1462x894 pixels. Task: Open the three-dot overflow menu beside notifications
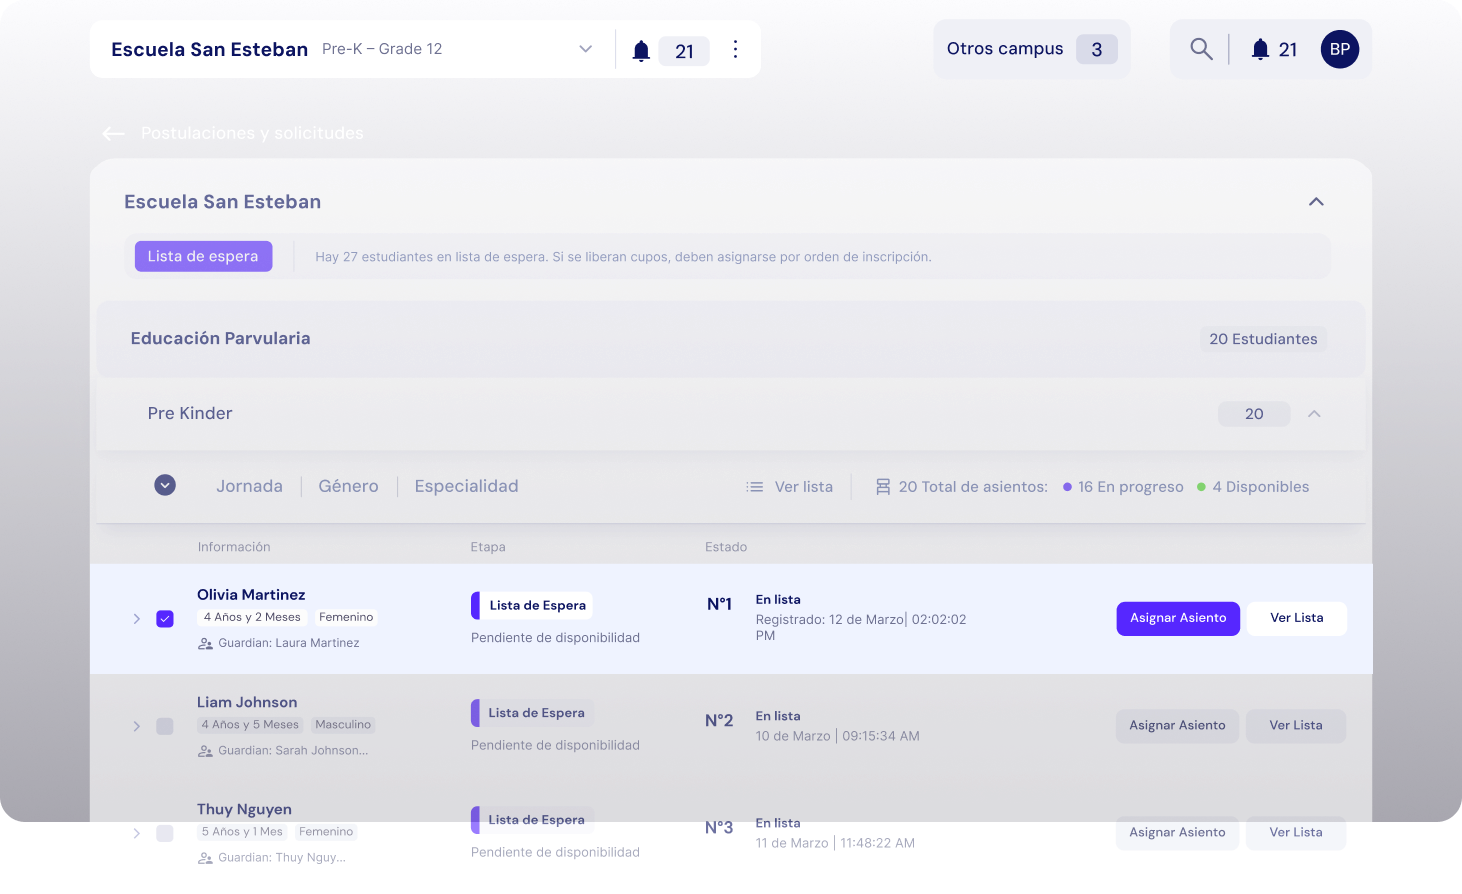point(735,49)
